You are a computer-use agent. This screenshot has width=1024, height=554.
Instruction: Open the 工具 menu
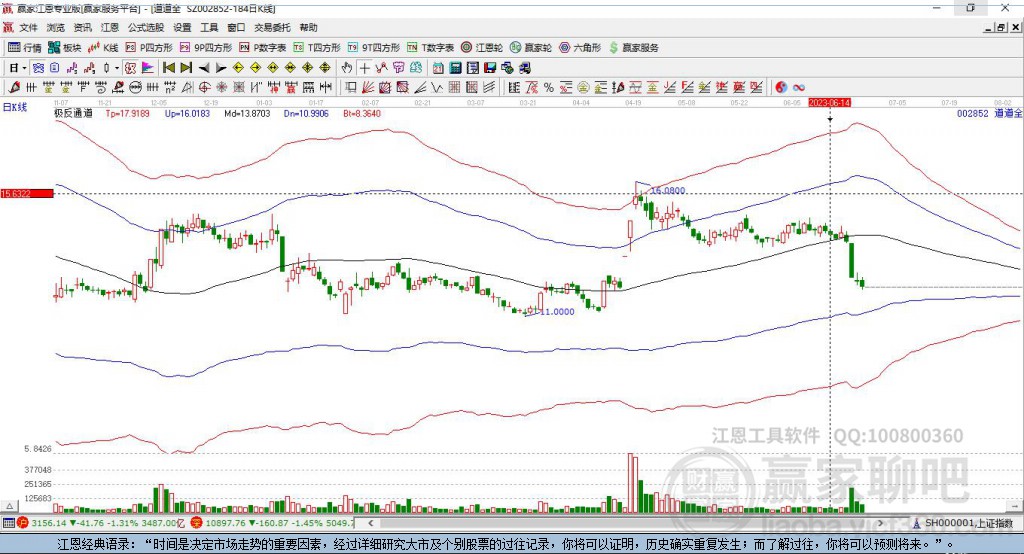pos(209,27)
